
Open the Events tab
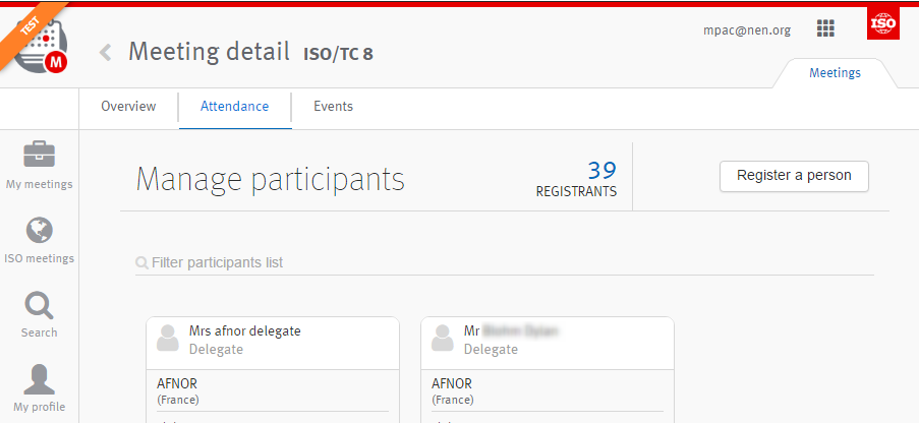click(x=333, y=107)
